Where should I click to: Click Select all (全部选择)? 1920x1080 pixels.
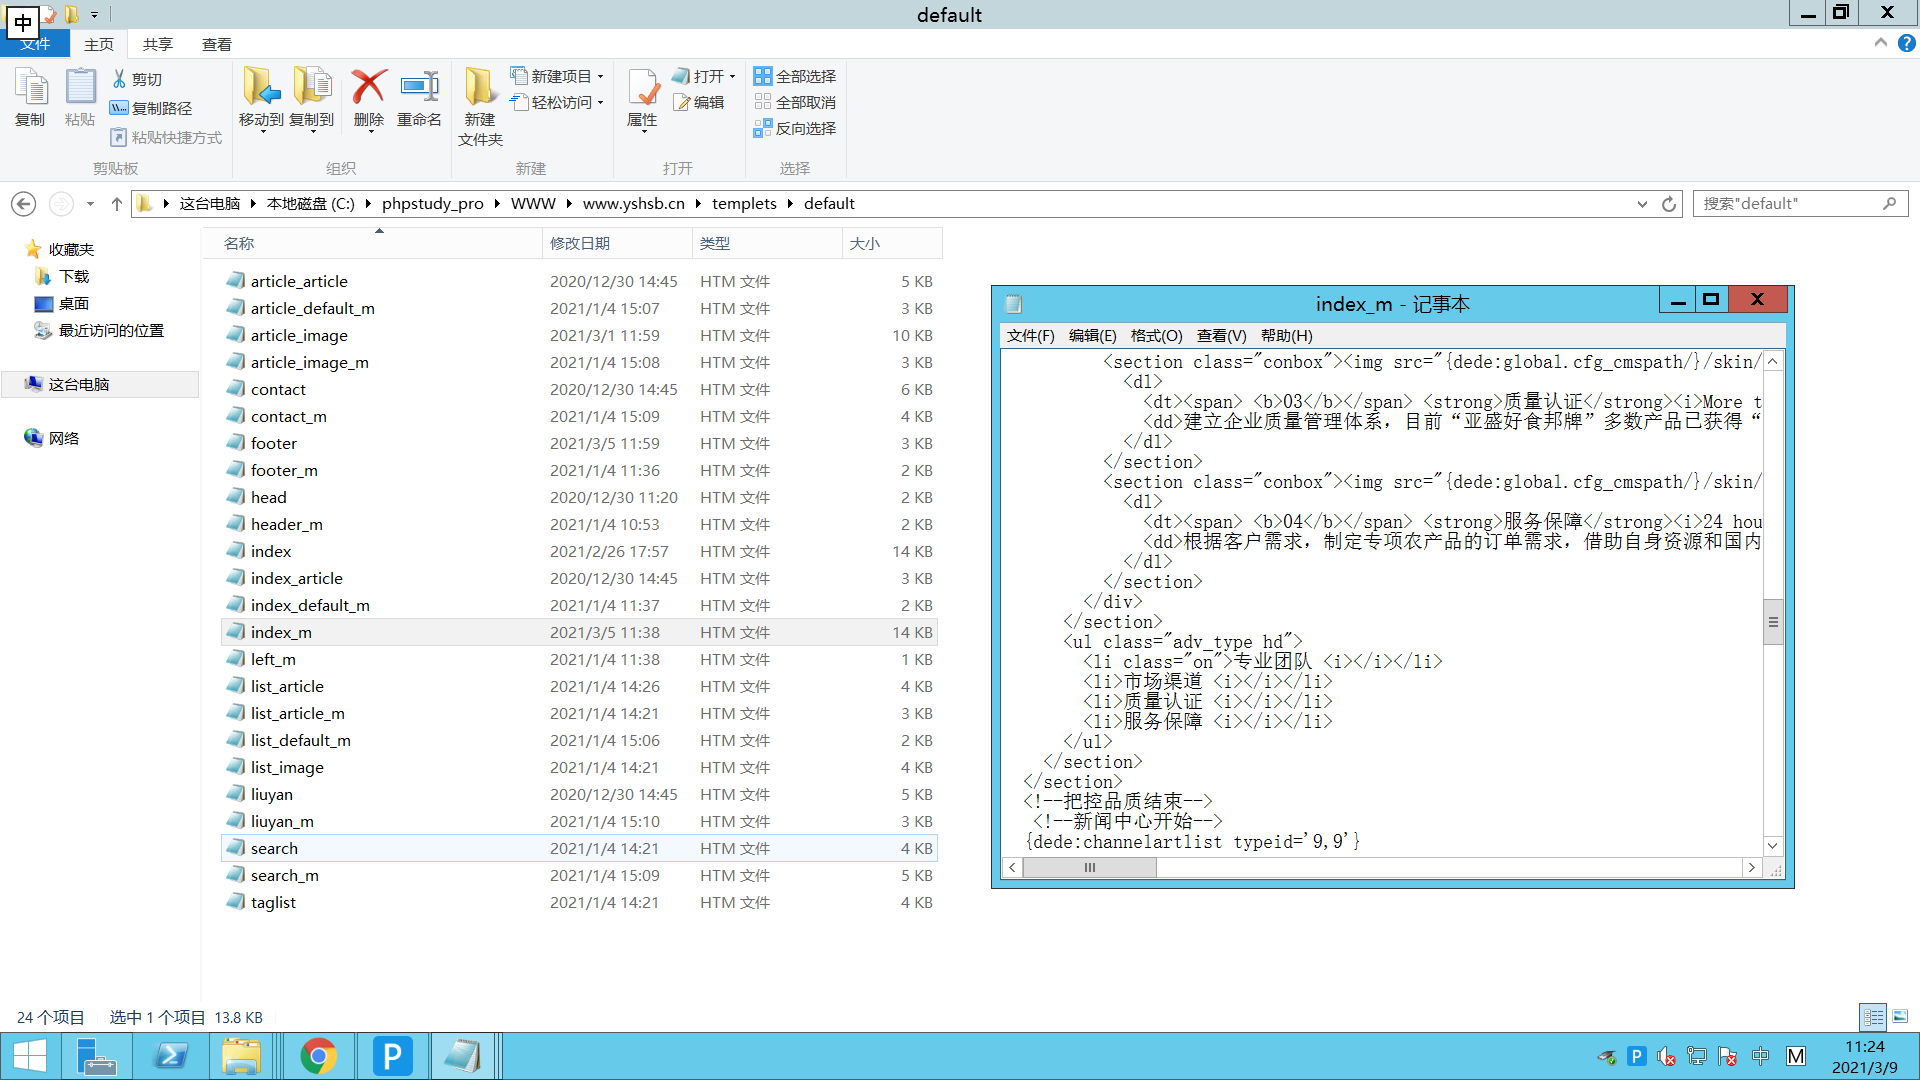coord(795,76)
